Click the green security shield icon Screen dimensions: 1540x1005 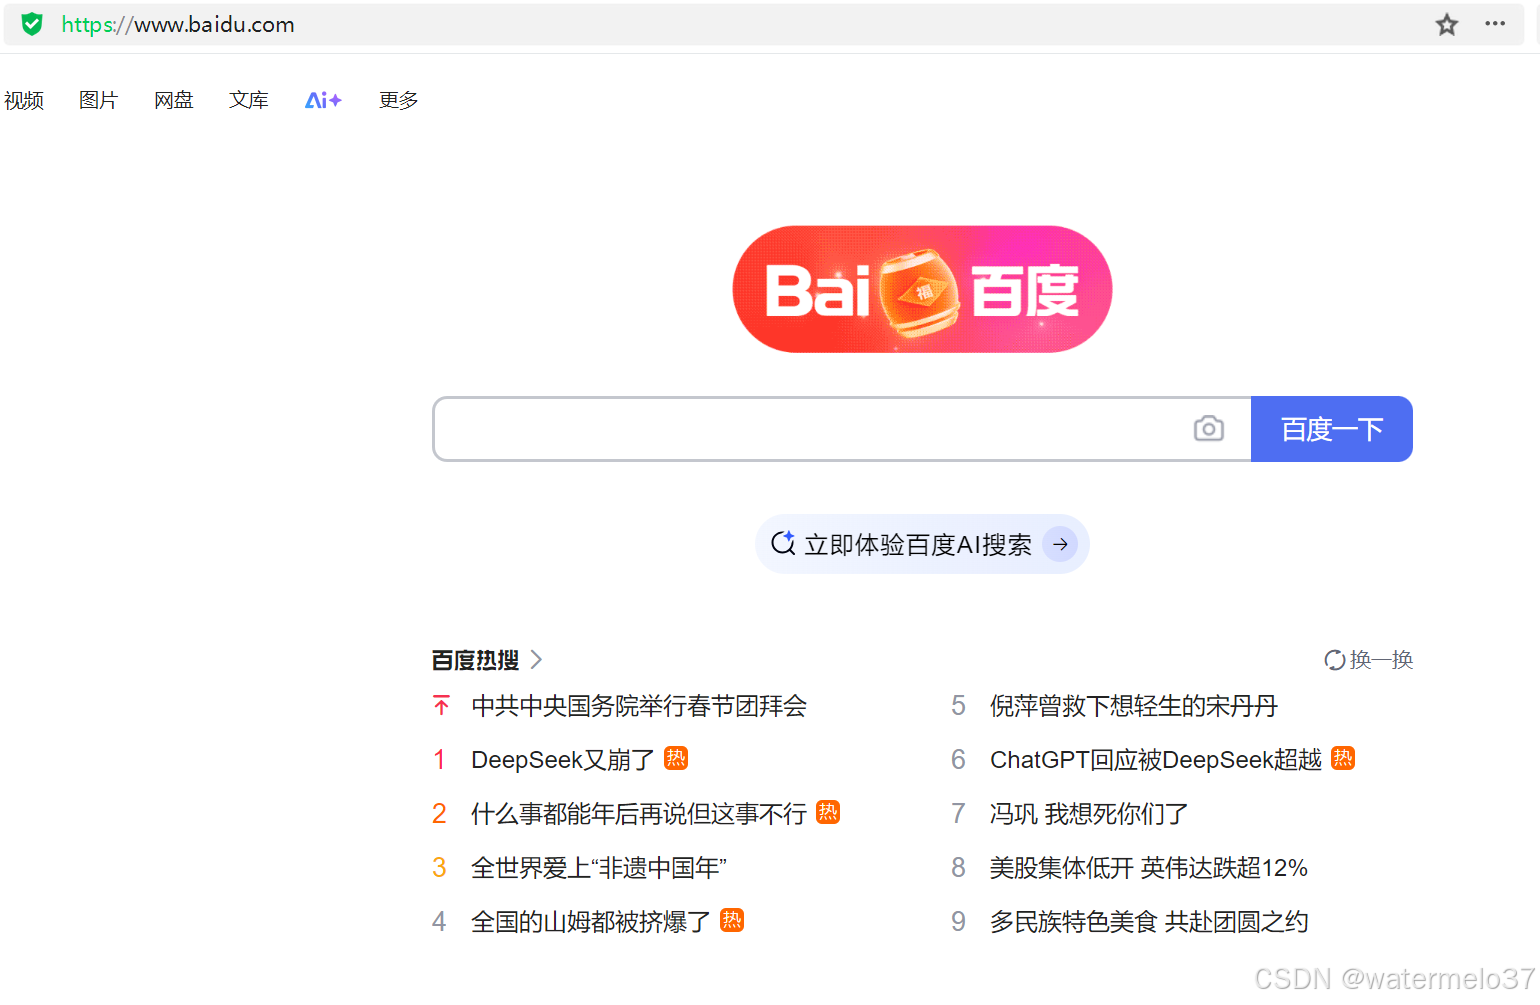[32, 24]
